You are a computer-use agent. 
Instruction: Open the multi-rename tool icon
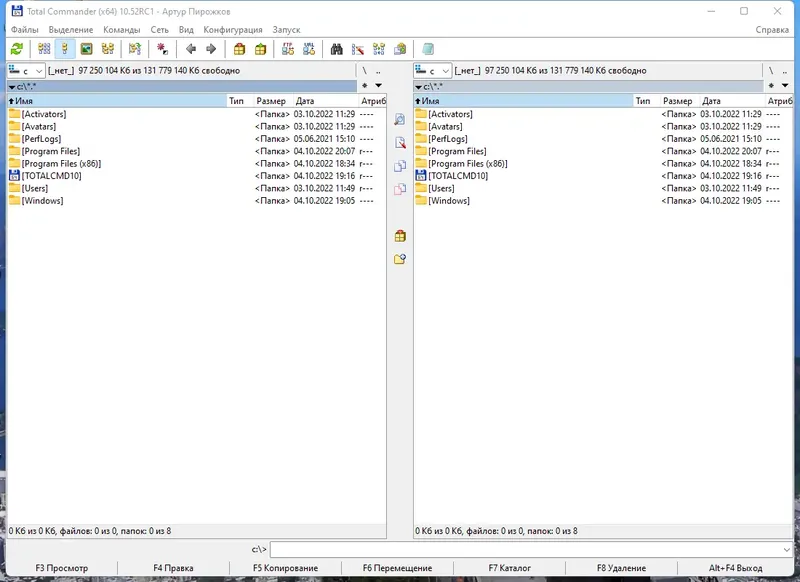[358, 49]
